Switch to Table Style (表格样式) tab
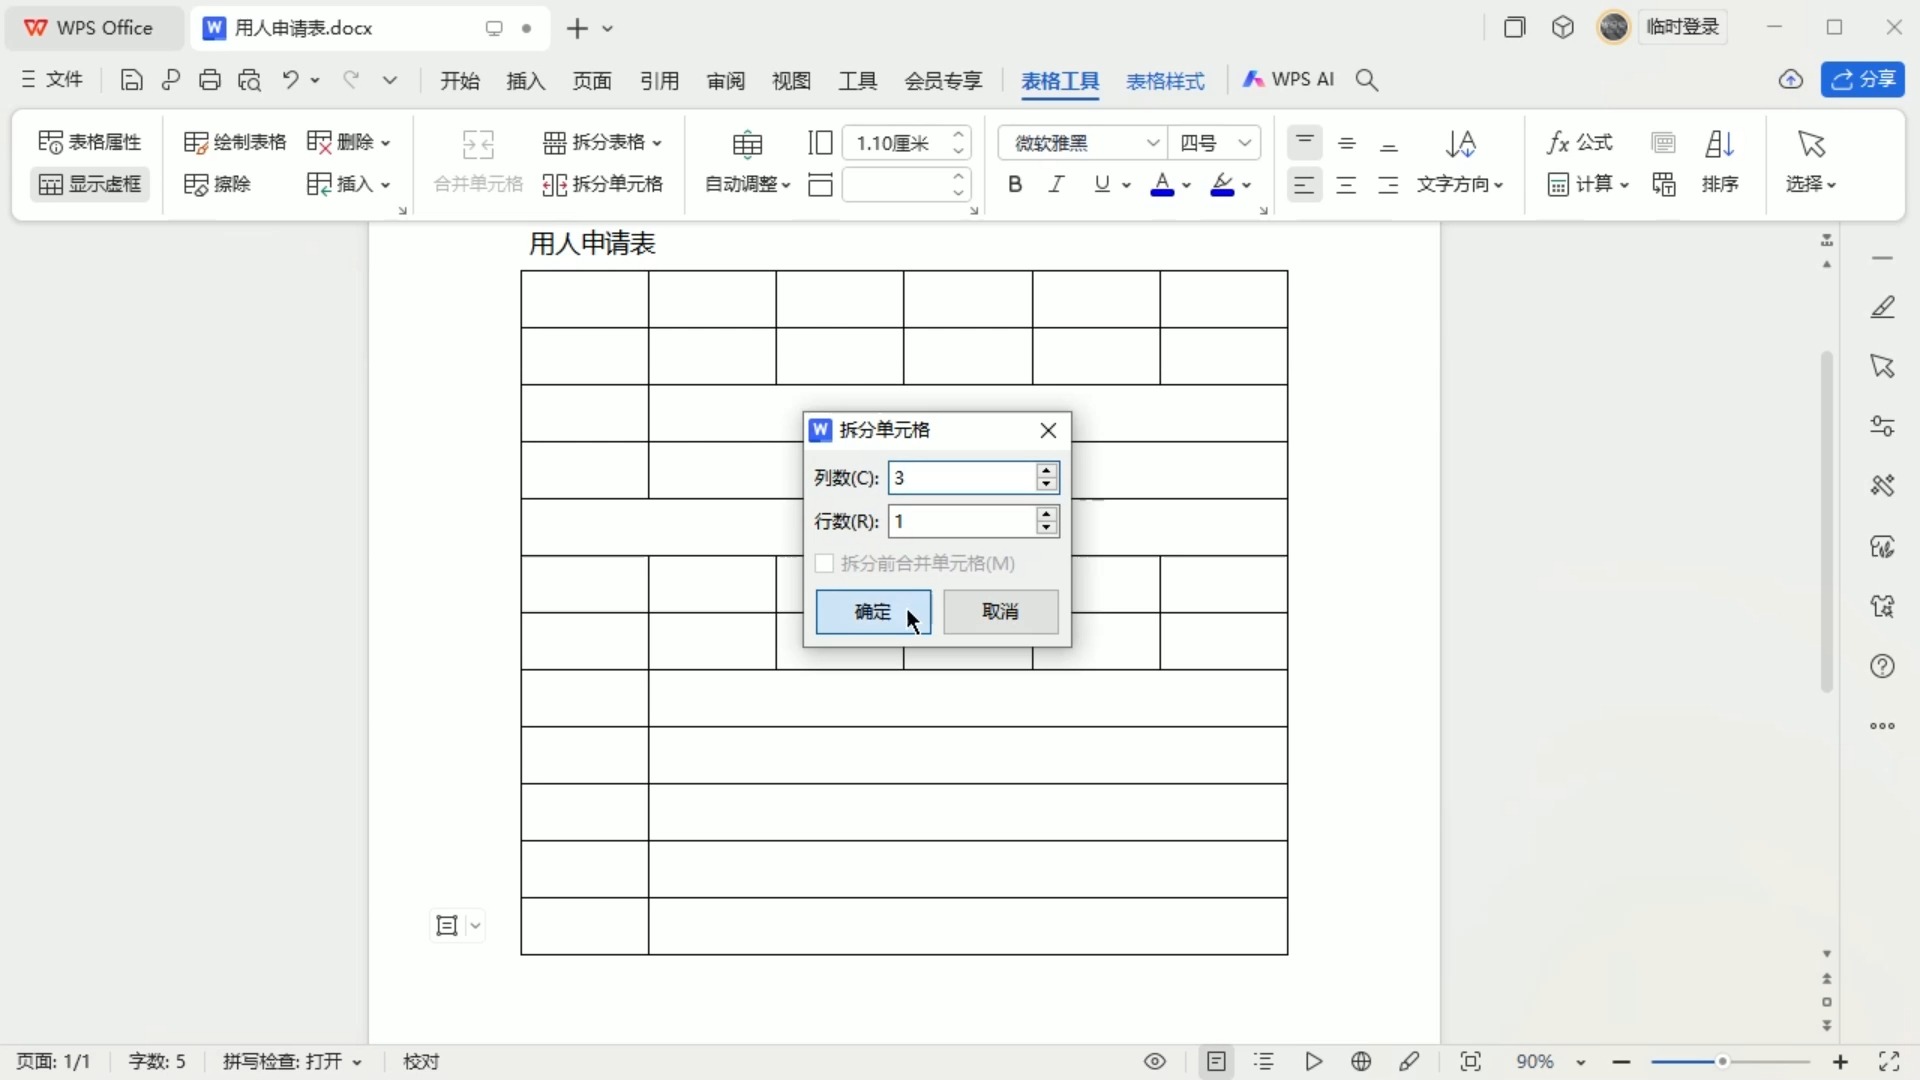This screenshot has height=1080, width=1920. tap(1165, 81)
